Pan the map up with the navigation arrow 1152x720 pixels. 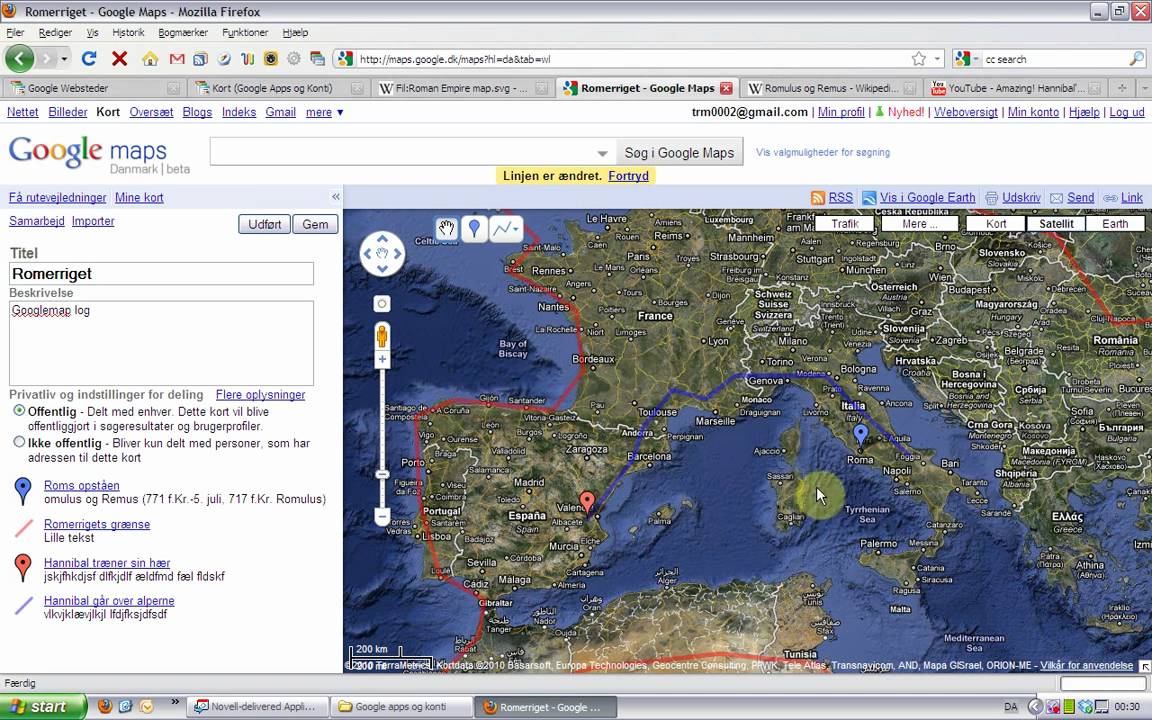click(x=382, y=238)
